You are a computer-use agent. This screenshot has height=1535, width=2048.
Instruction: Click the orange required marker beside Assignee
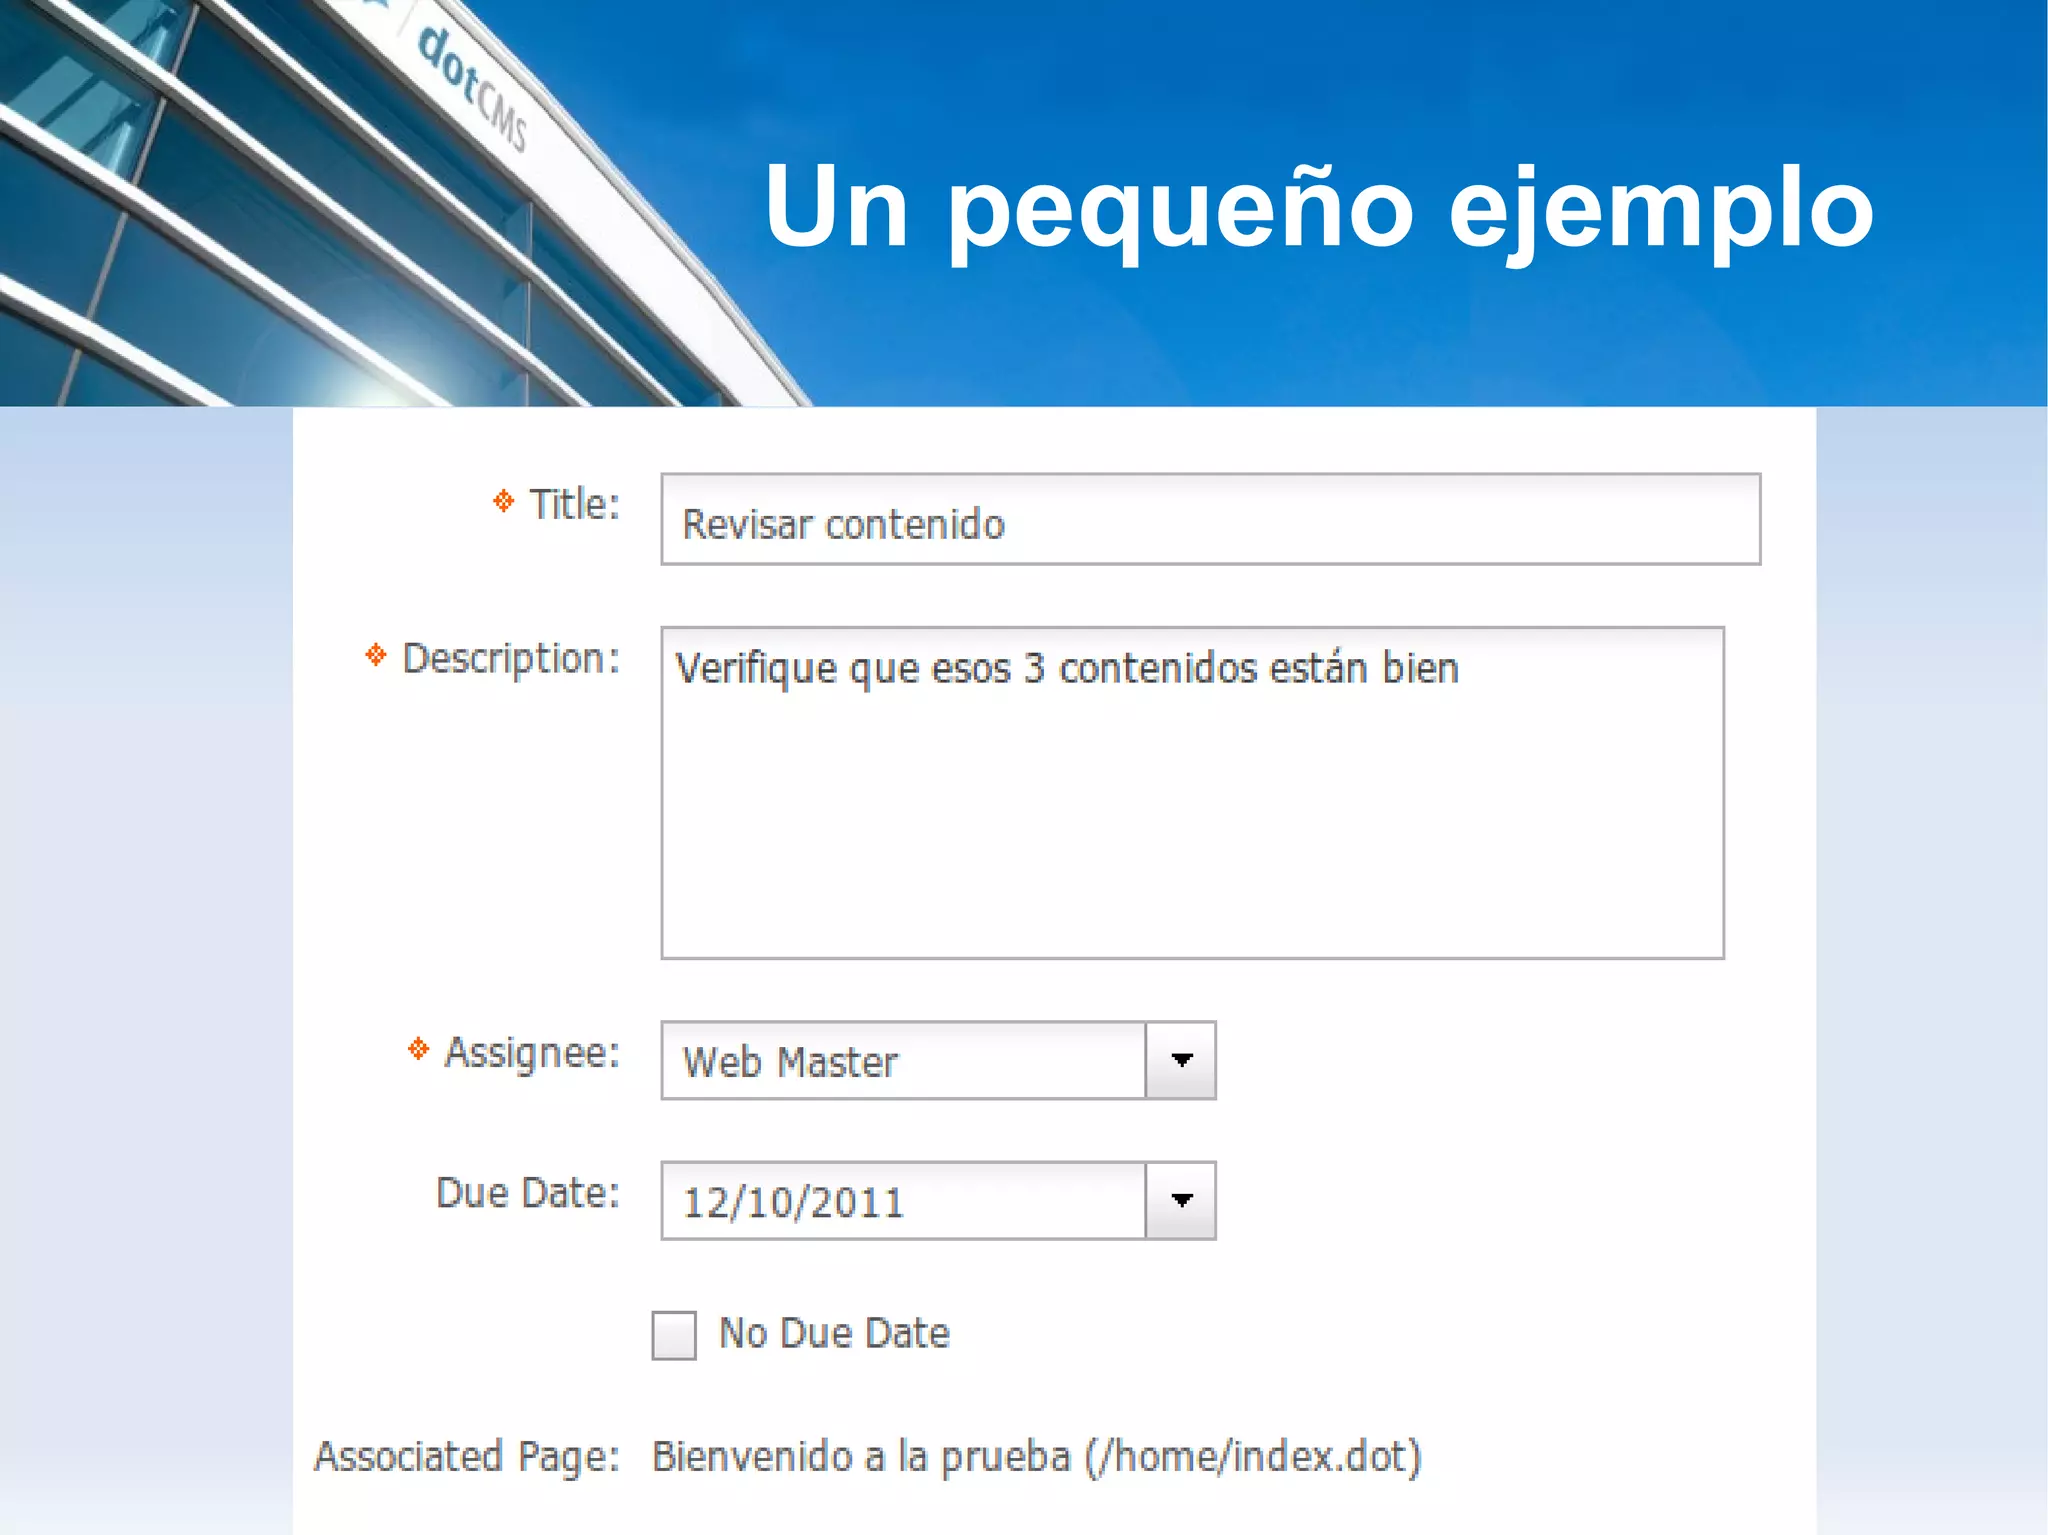[419, 1049]
